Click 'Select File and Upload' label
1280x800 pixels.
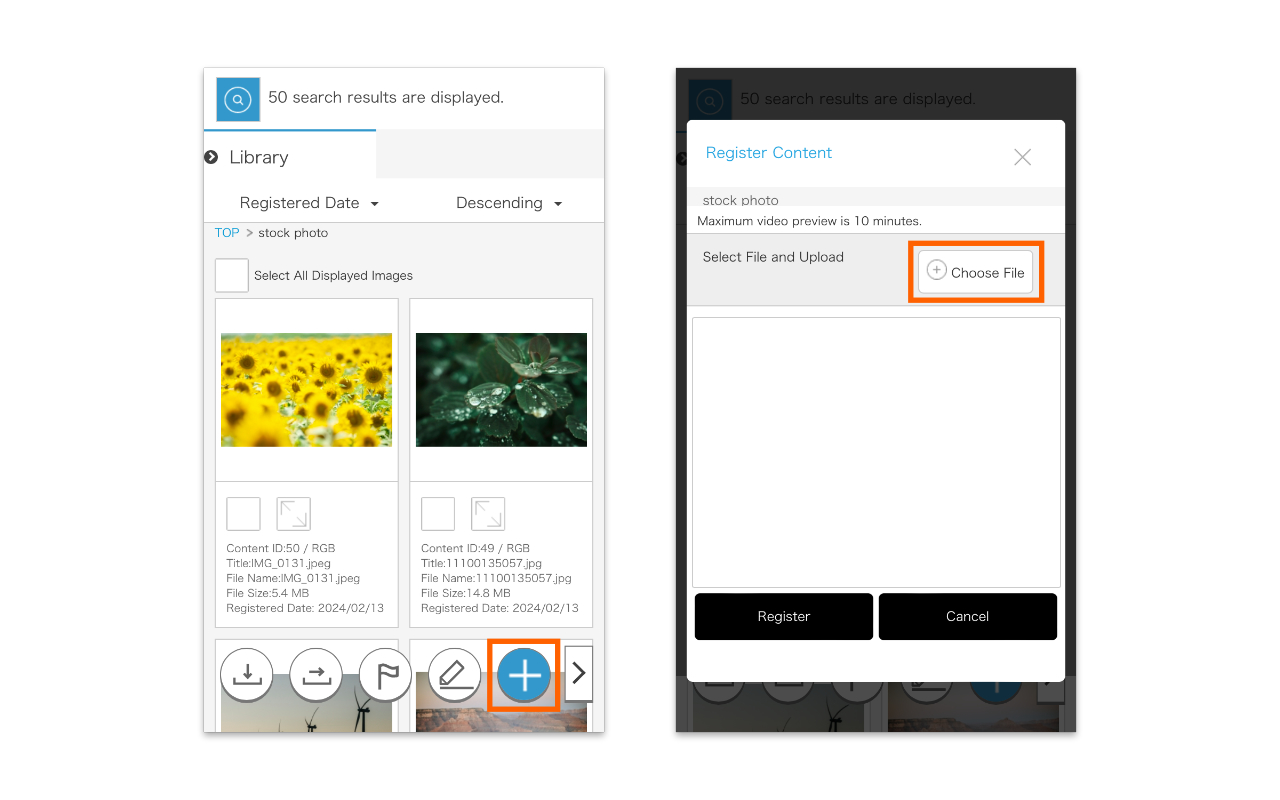pos(773,257)
